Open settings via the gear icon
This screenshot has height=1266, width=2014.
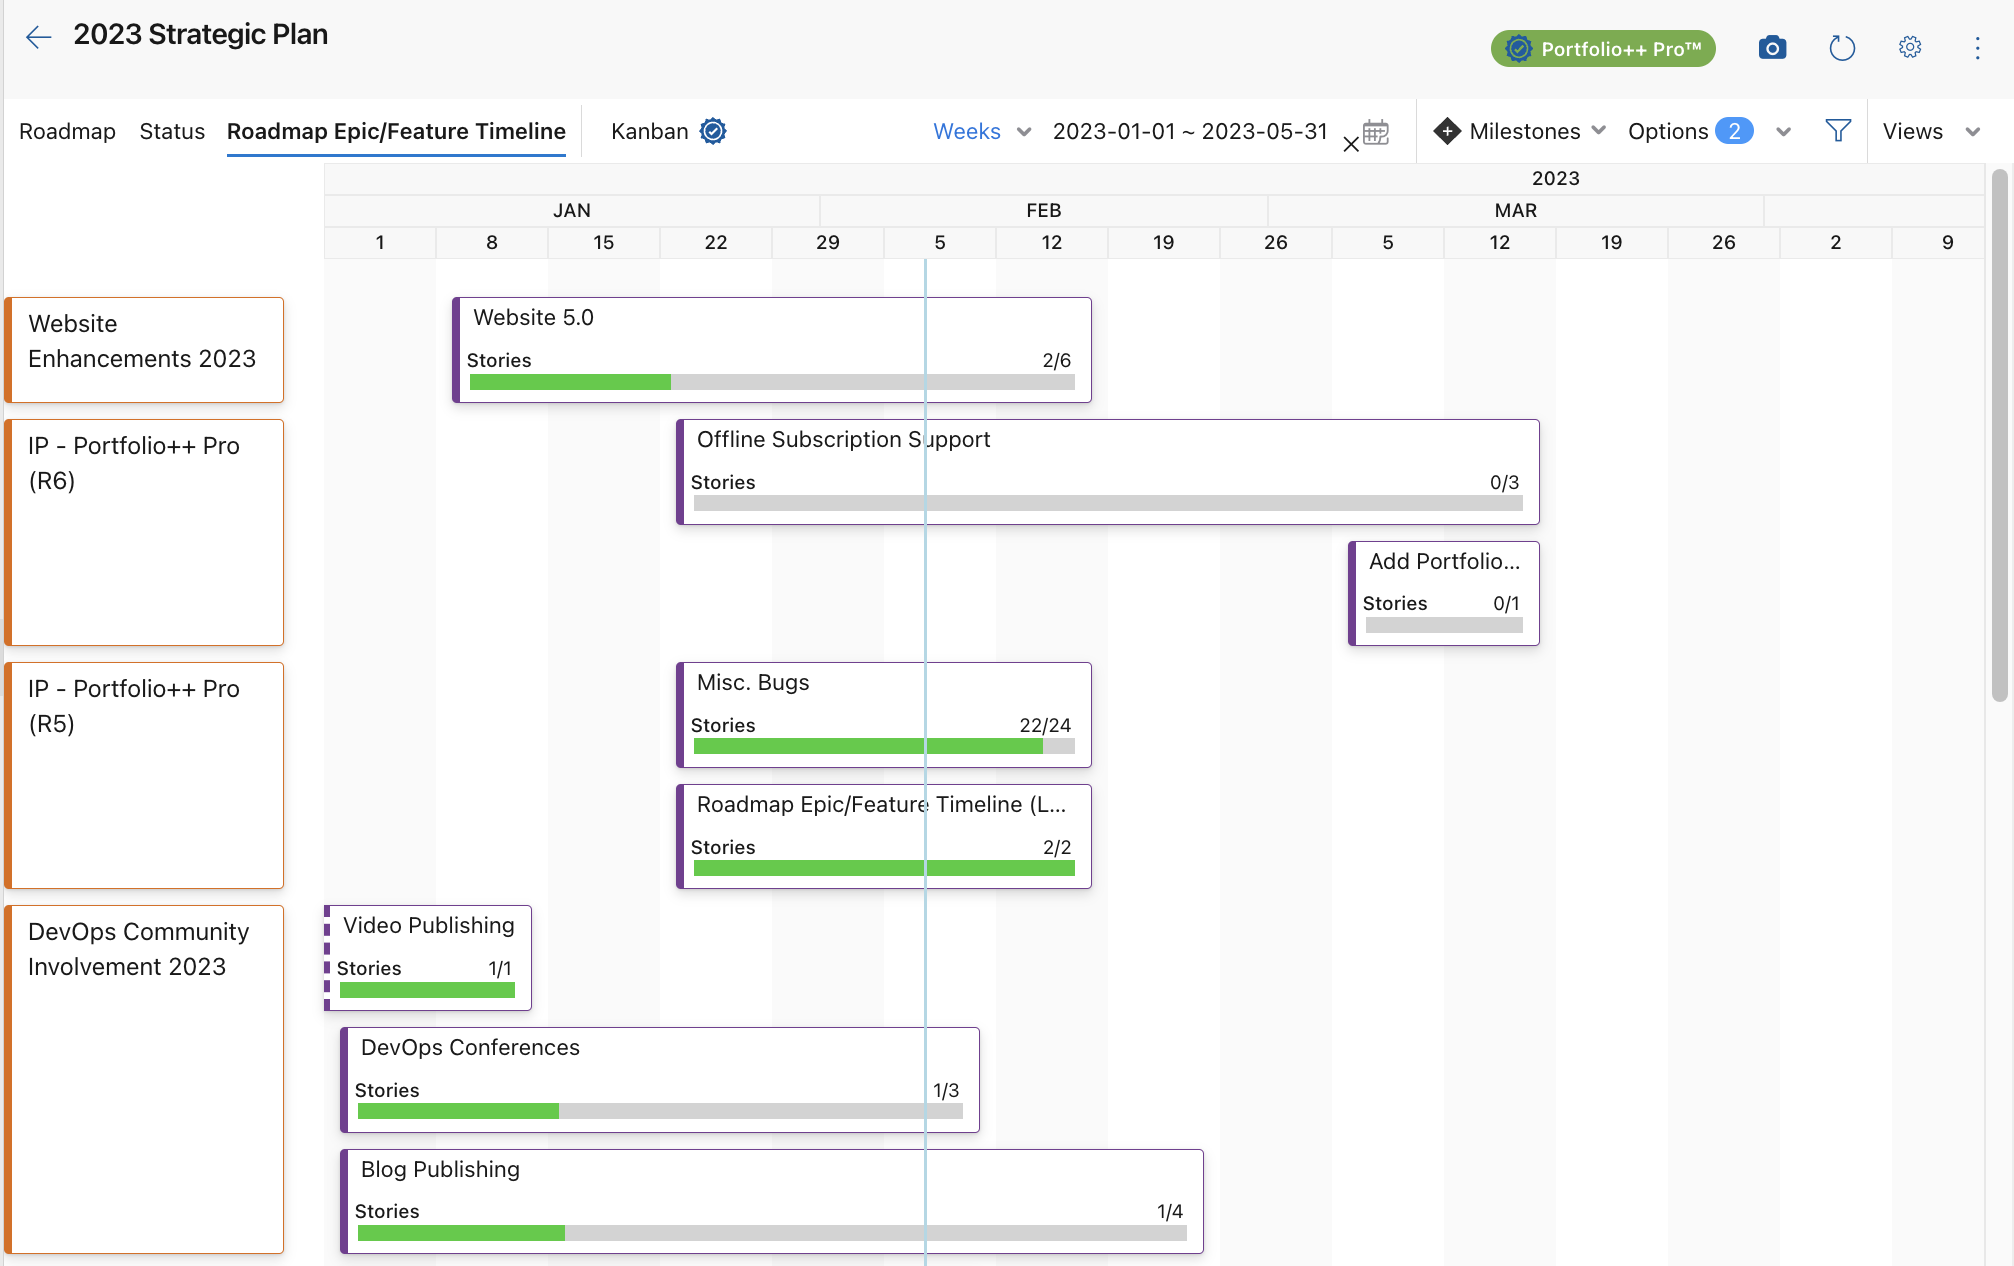[x=1910, y=46]
